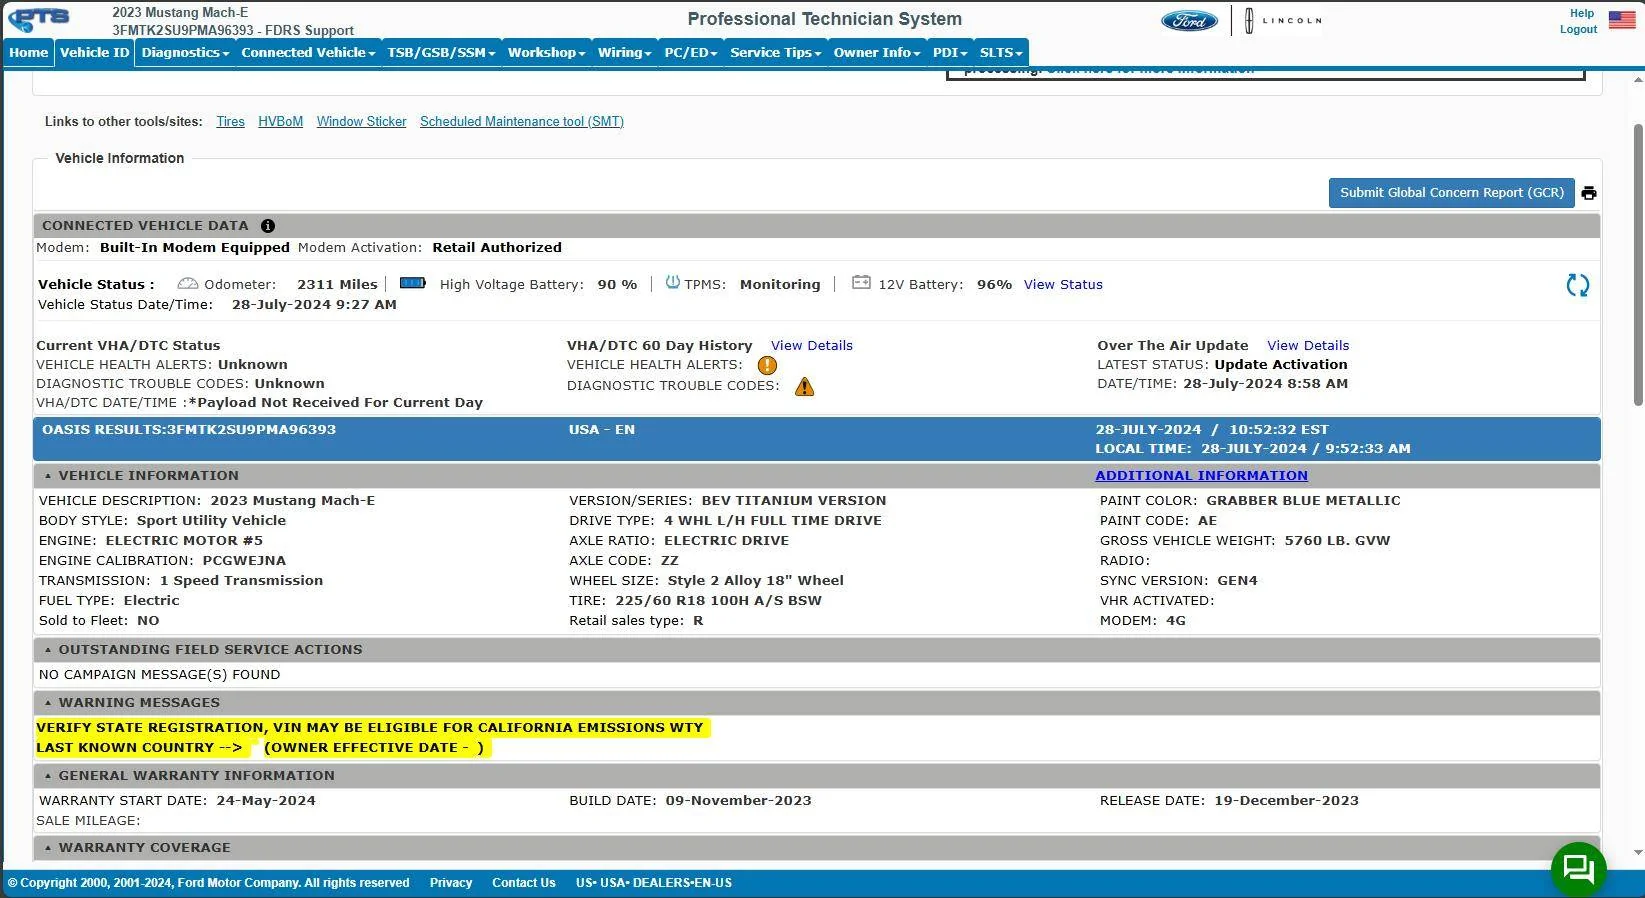Open the Diagnostics dropdown menu
The height and width of the screenshot is (898, 1645).
click(185, 53)
